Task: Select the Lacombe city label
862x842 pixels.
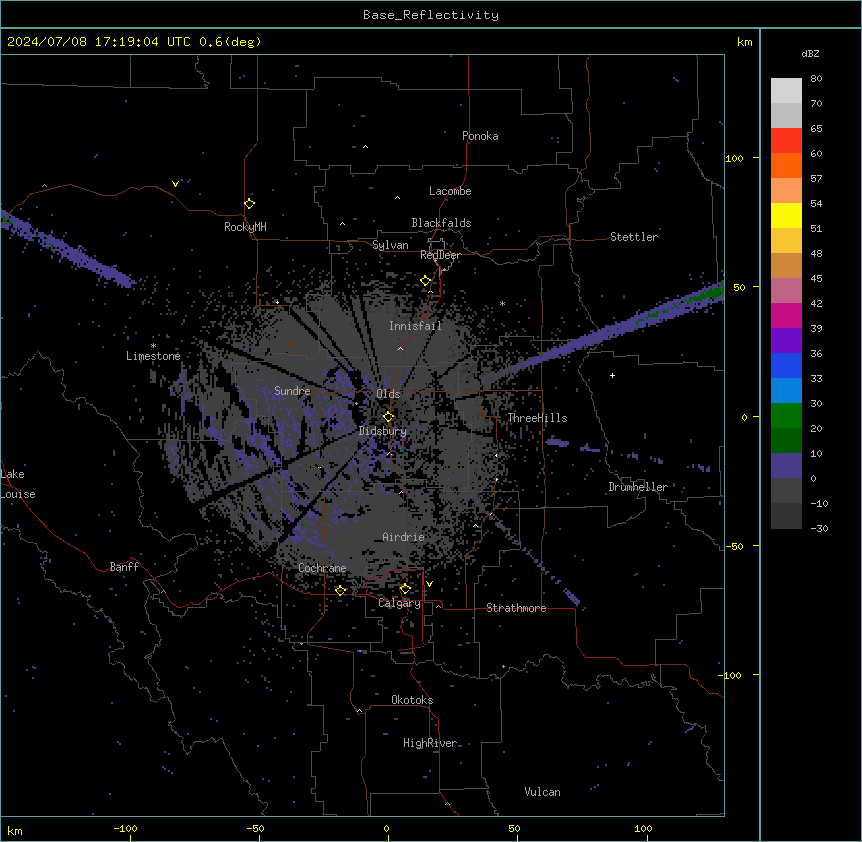Action: click(450, 191)
